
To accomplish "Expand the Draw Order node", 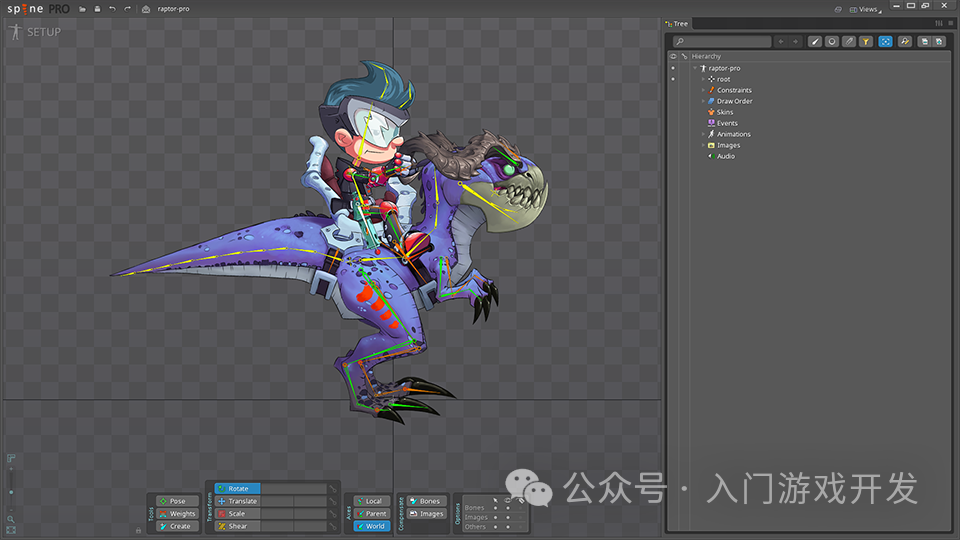I will [703, 101].
